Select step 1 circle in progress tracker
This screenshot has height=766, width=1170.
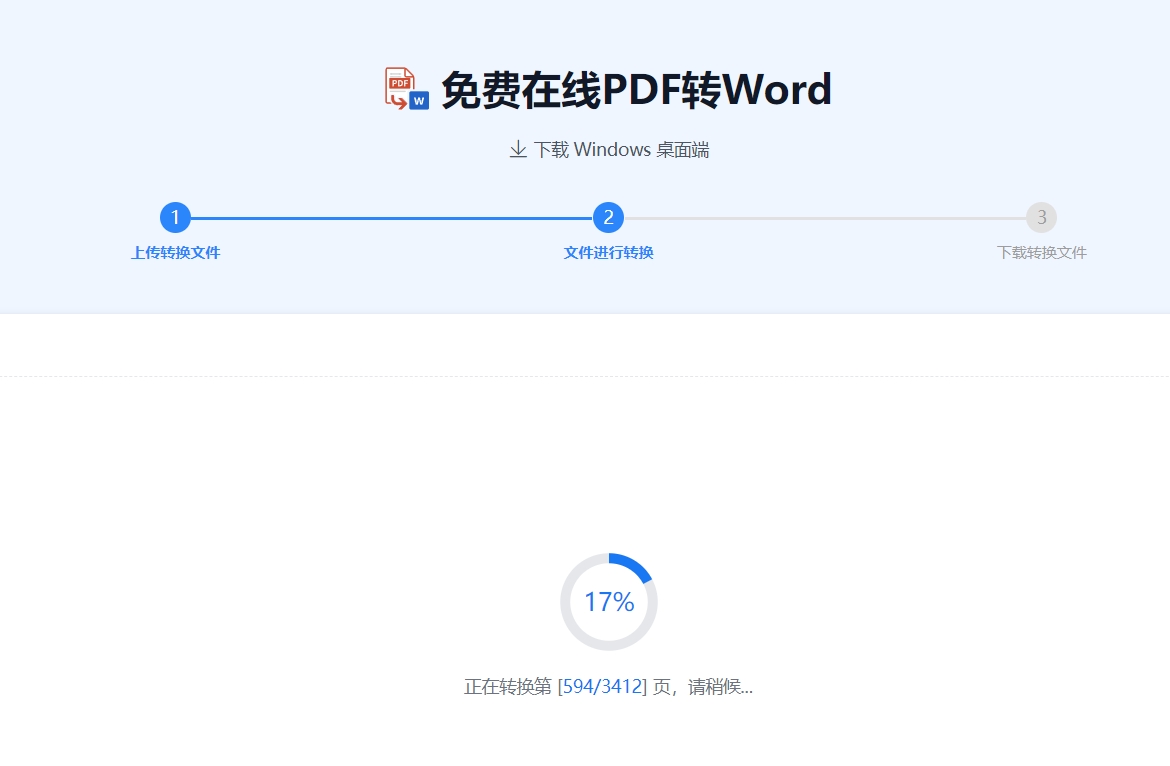pyautogui.click(x=175, y=218)
